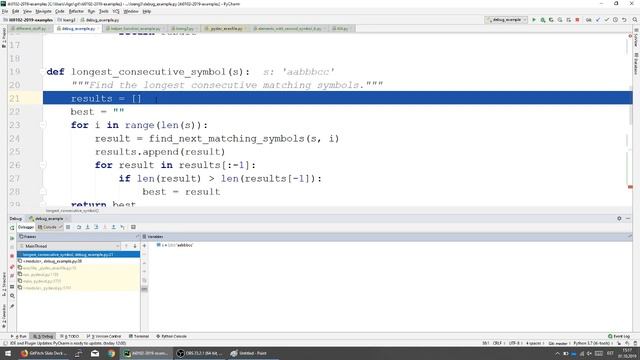This screenshot has width=640, height=360.
Task: Switch to pydoc_example.py editor tab
Action: pos(225,29)
